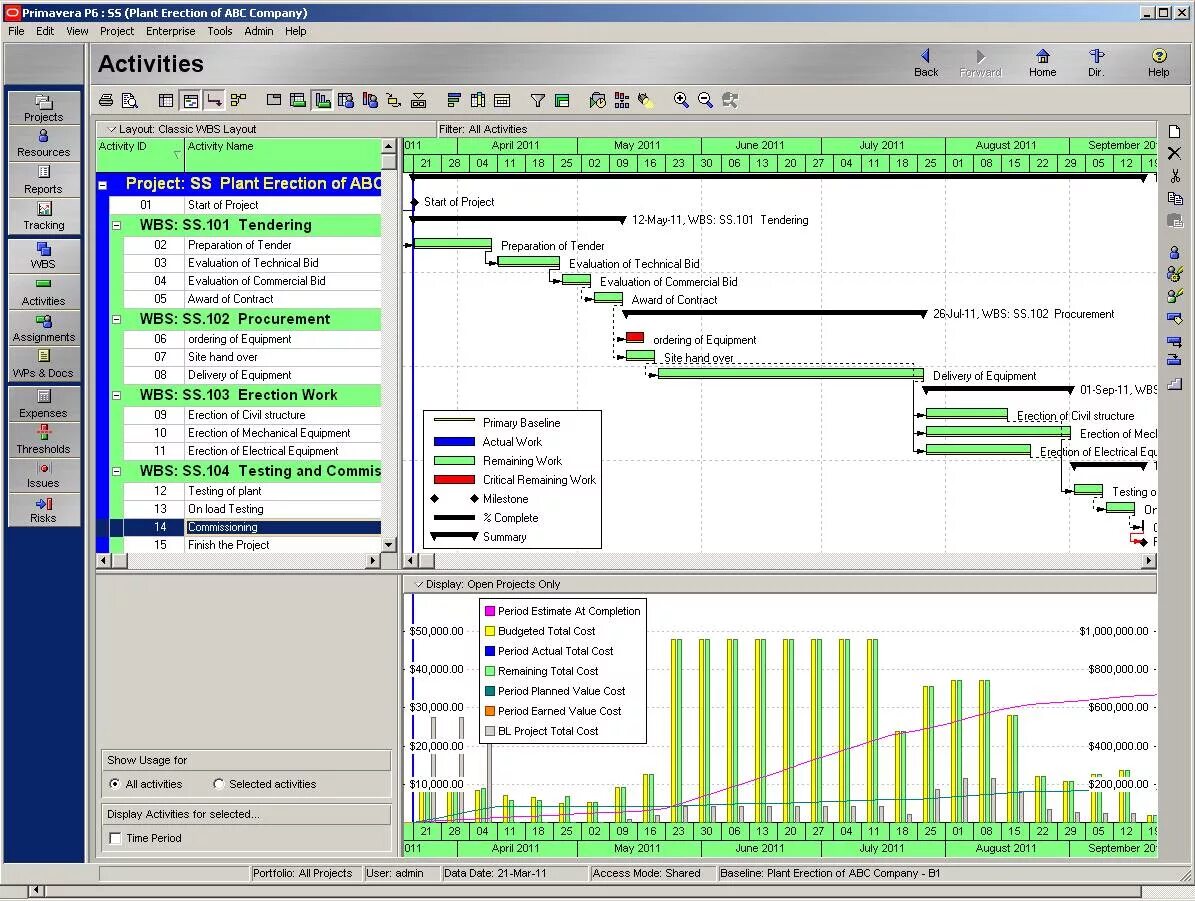Click the Dir. button in header

1096,63
